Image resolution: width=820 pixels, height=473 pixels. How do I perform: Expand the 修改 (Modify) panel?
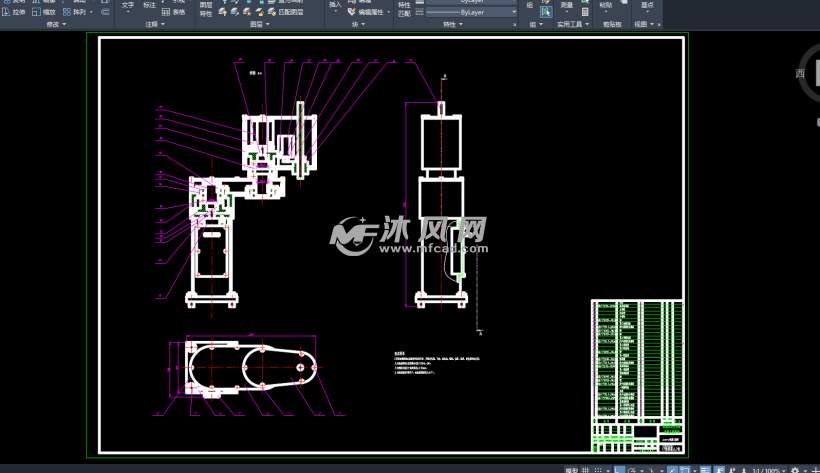tap(62, 23)
